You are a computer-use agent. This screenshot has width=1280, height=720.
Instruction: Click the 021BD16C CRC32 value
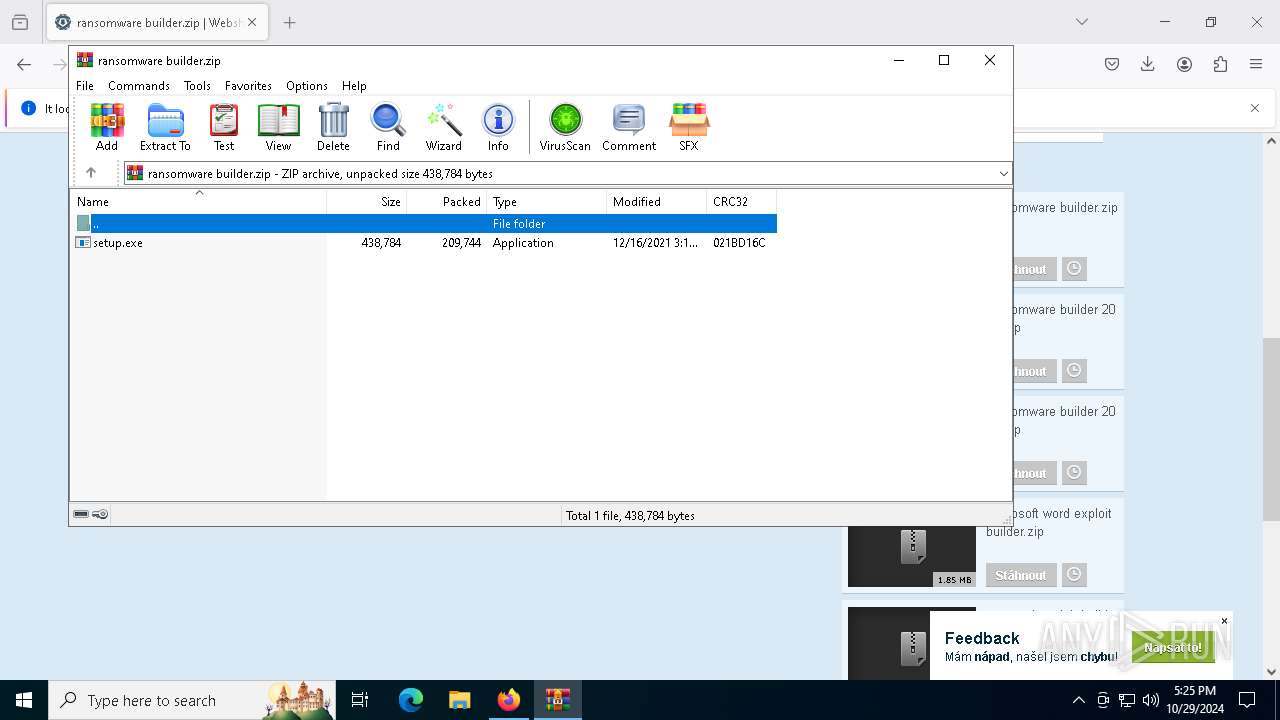point(739,243)
